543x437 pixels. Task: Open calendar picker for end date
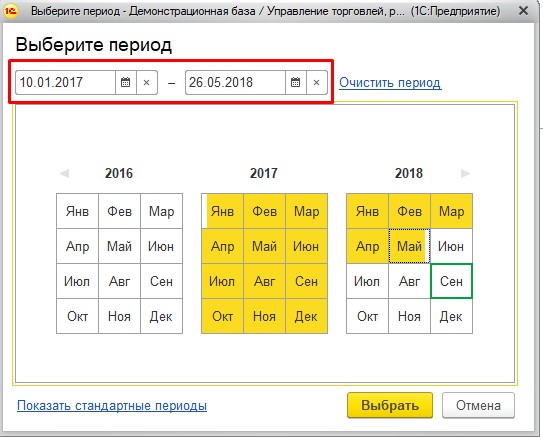296,82
